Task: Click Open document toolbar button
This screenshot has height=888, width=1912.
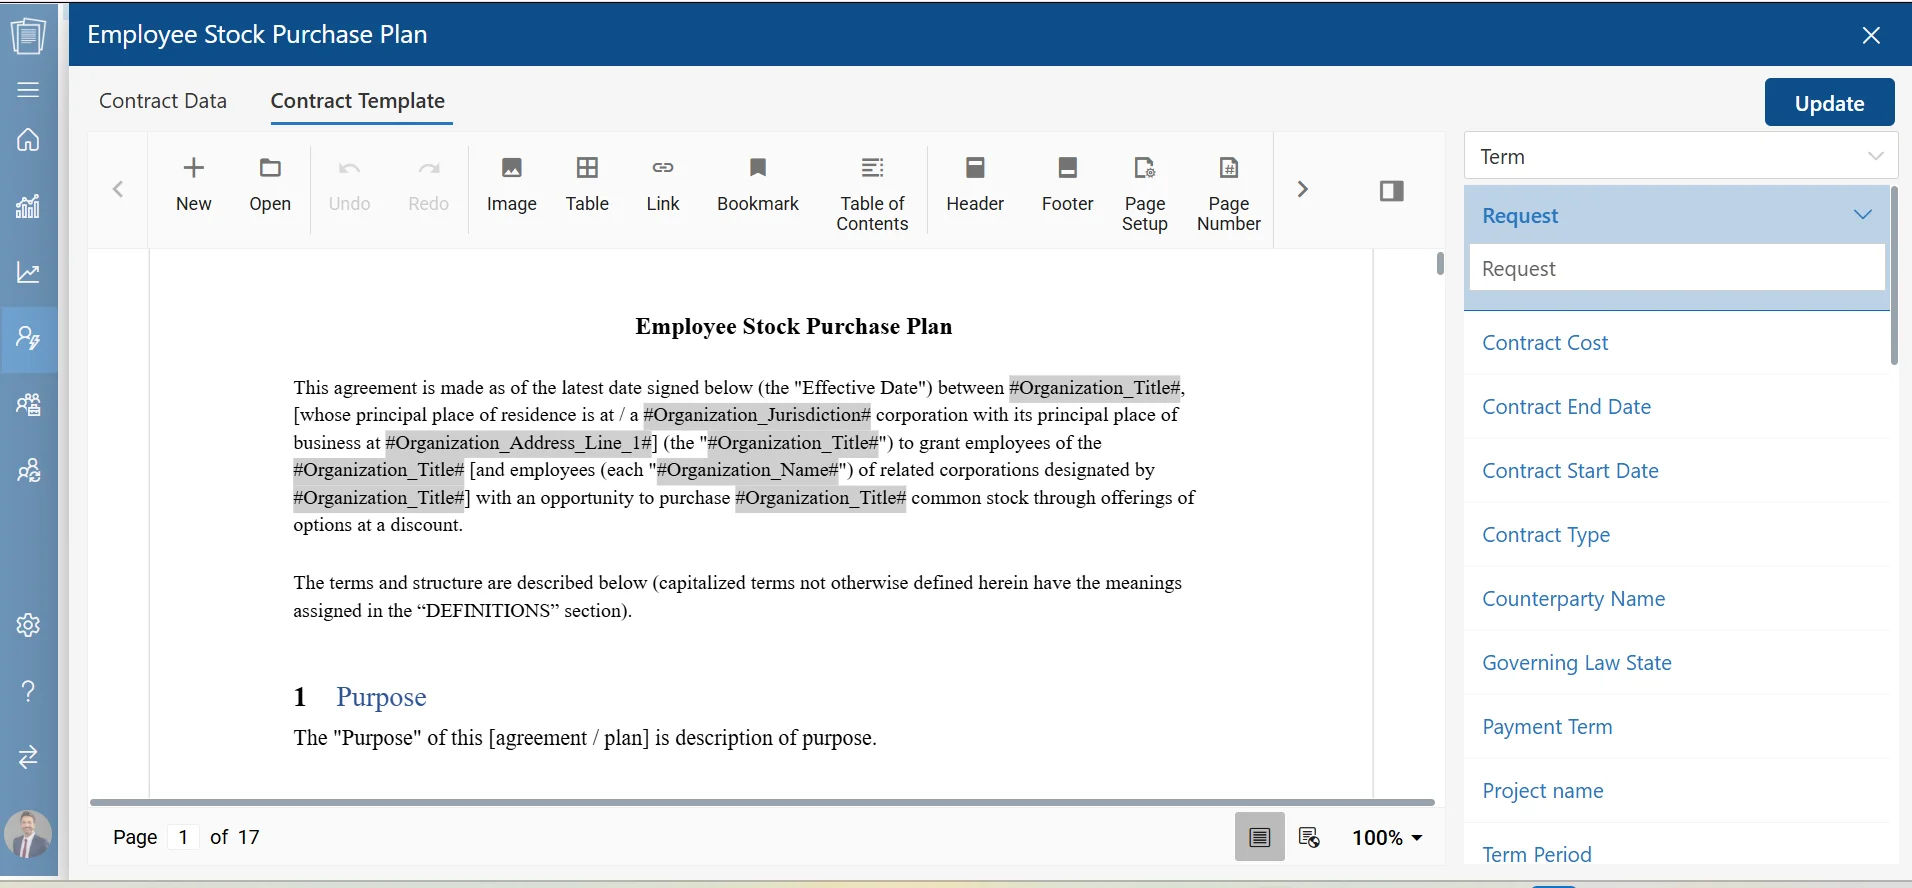Action: [270, 185]
